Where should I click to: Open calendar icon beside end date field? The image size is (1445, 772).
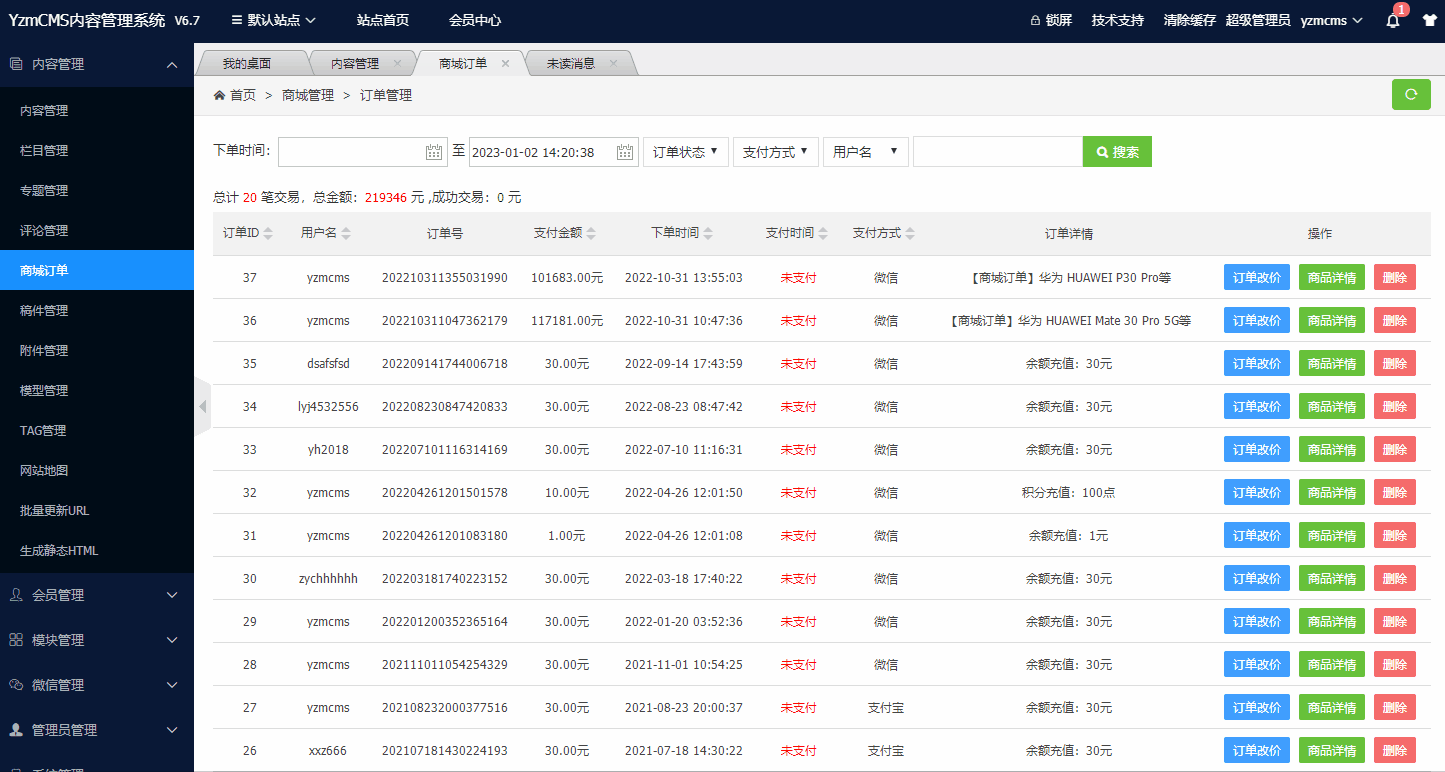pos(625,152)
